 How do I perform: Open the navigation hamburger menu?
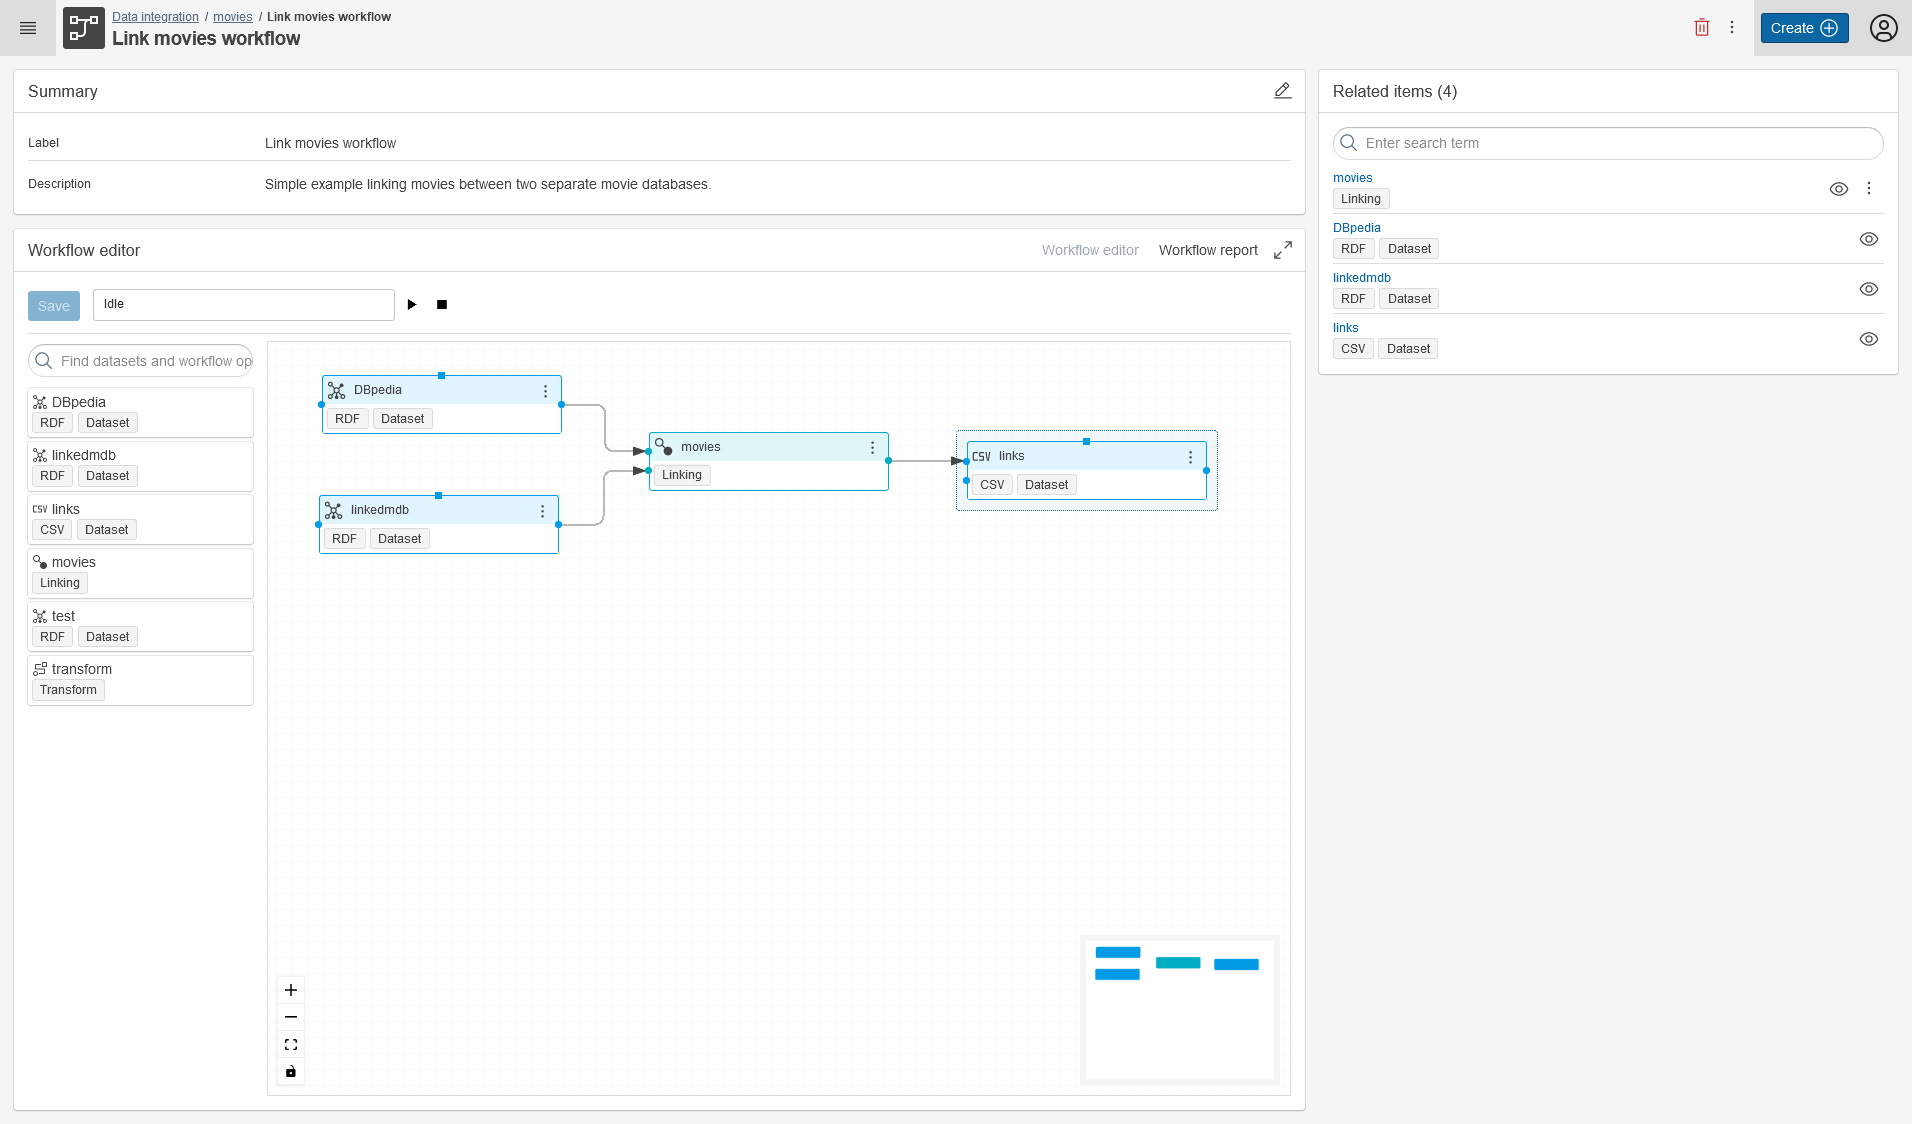[x=28, y=28]
